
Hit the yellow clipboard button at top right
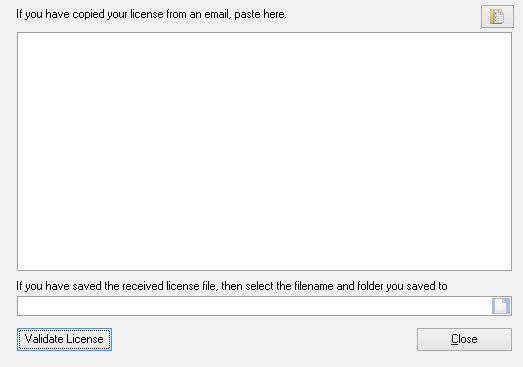(497, 16)
